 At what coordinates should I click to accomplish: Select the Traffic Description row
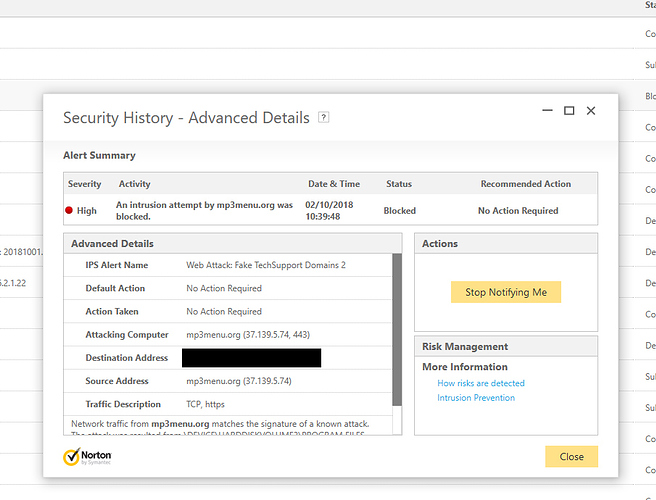[x=228, y=404]
